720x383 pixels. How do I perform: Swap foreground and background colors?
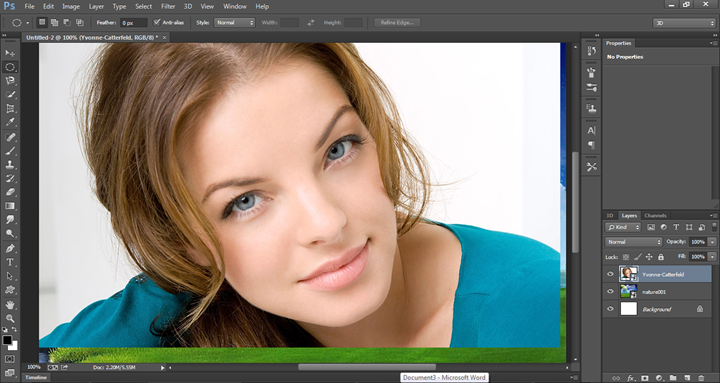(x=14, y=329)
